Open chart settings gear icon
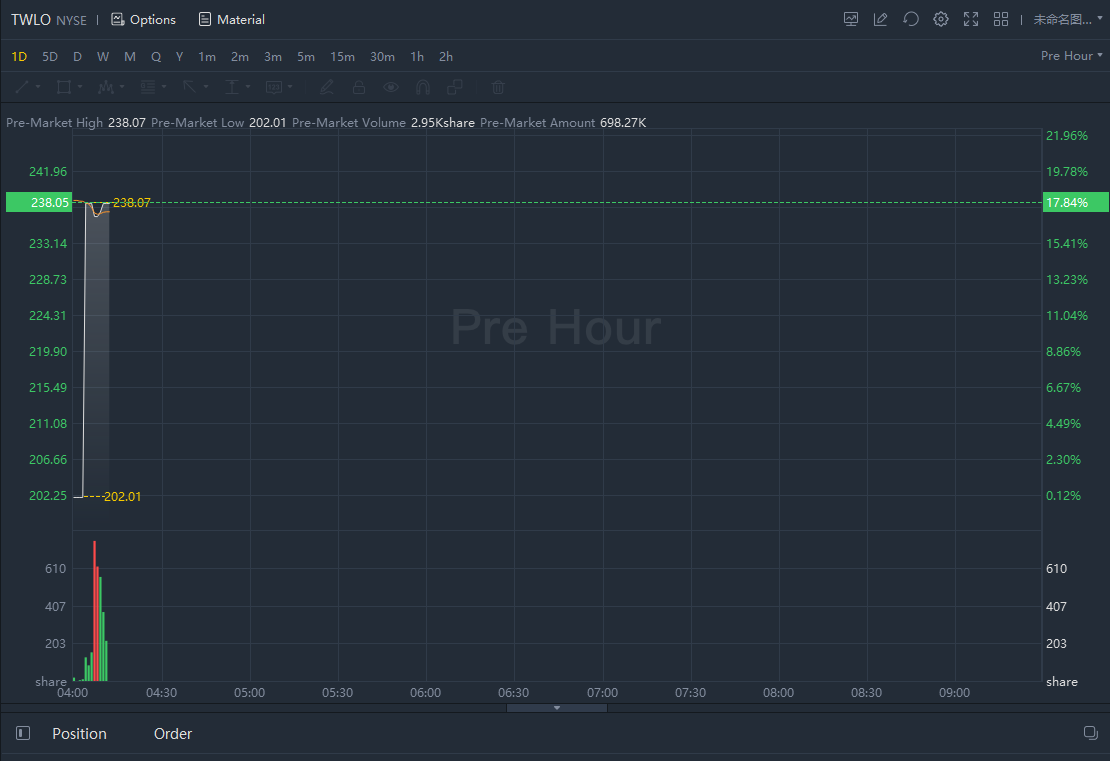Image resolution: width=1110 pixels, height=761 pixels. pyautogui.click(x=941, y=20)
